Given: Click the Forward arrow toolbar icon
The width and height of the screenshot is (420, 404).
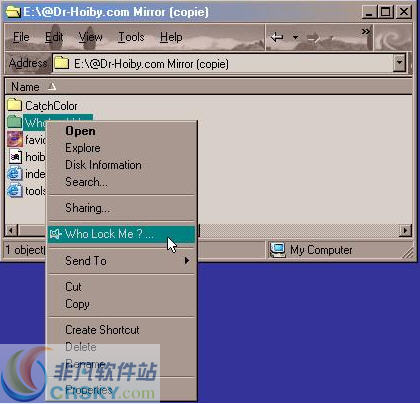Looking at the screenshot, I should (x=313, y=38).
